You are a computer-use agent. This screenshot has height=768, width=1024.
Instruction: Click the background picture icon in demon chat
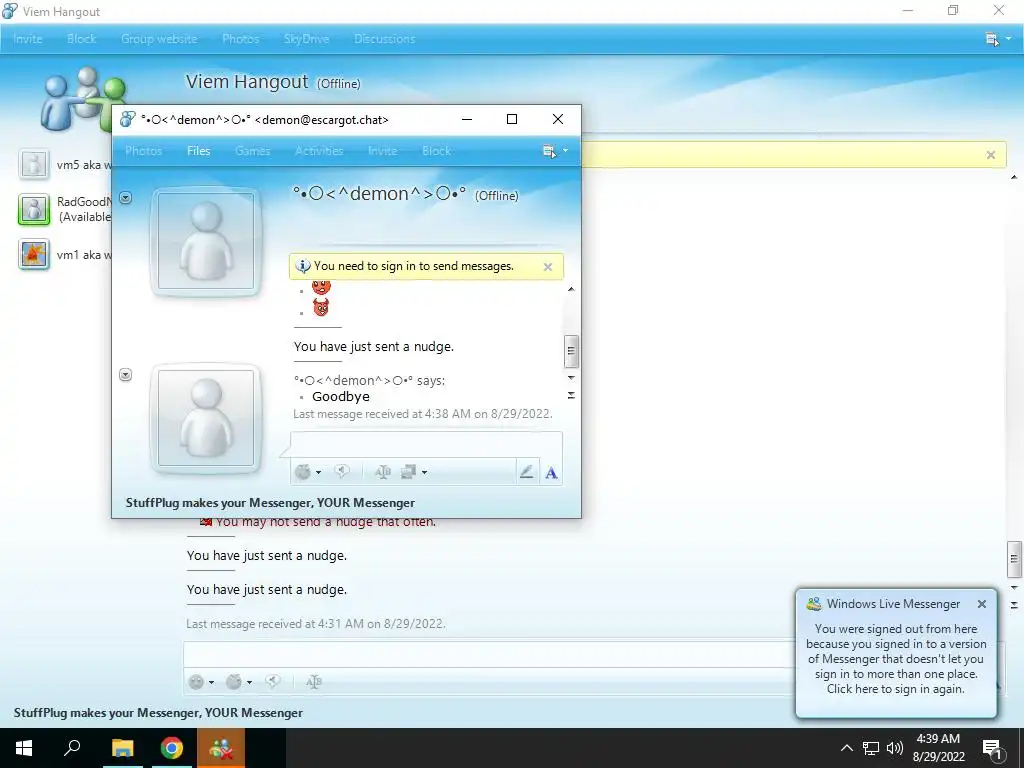point(408,472)
